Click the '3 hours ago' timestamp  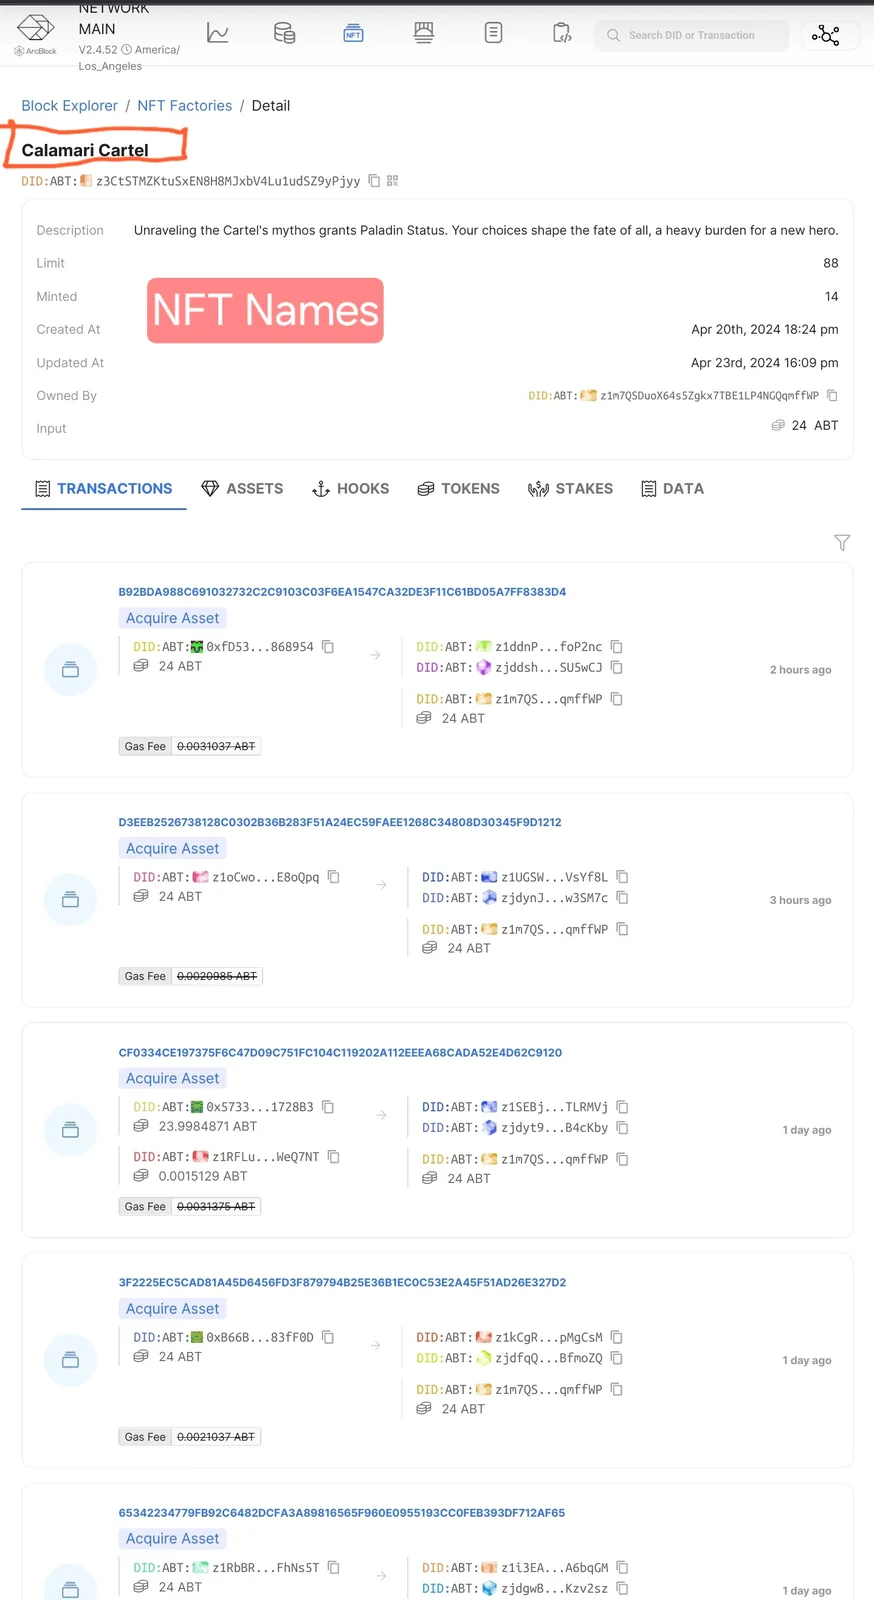coord(800,900)
